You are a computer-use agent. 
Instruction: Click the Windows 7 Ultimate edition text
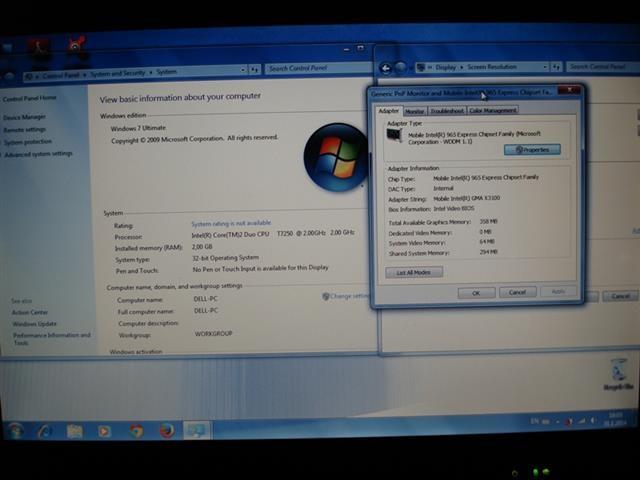138,128
